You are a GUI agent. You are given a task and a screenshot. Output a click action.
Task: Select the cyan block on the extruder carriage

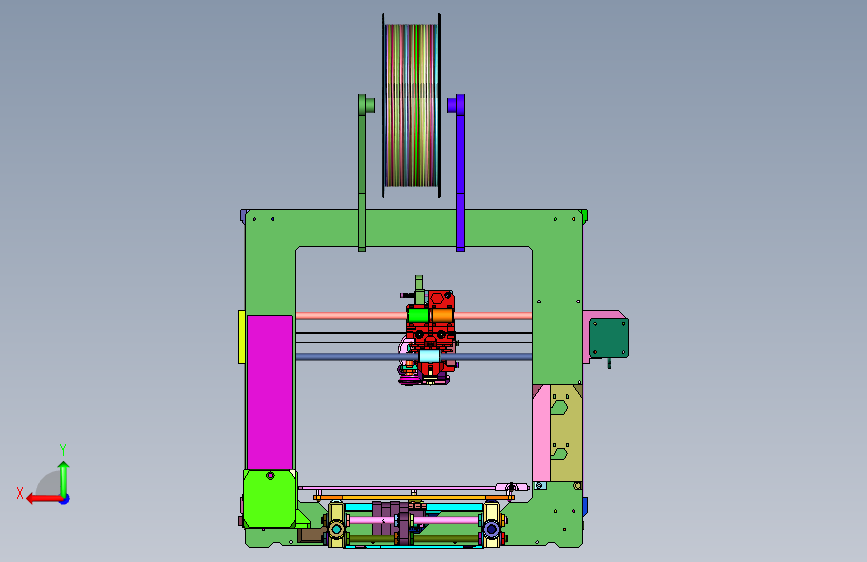point(429,356)
